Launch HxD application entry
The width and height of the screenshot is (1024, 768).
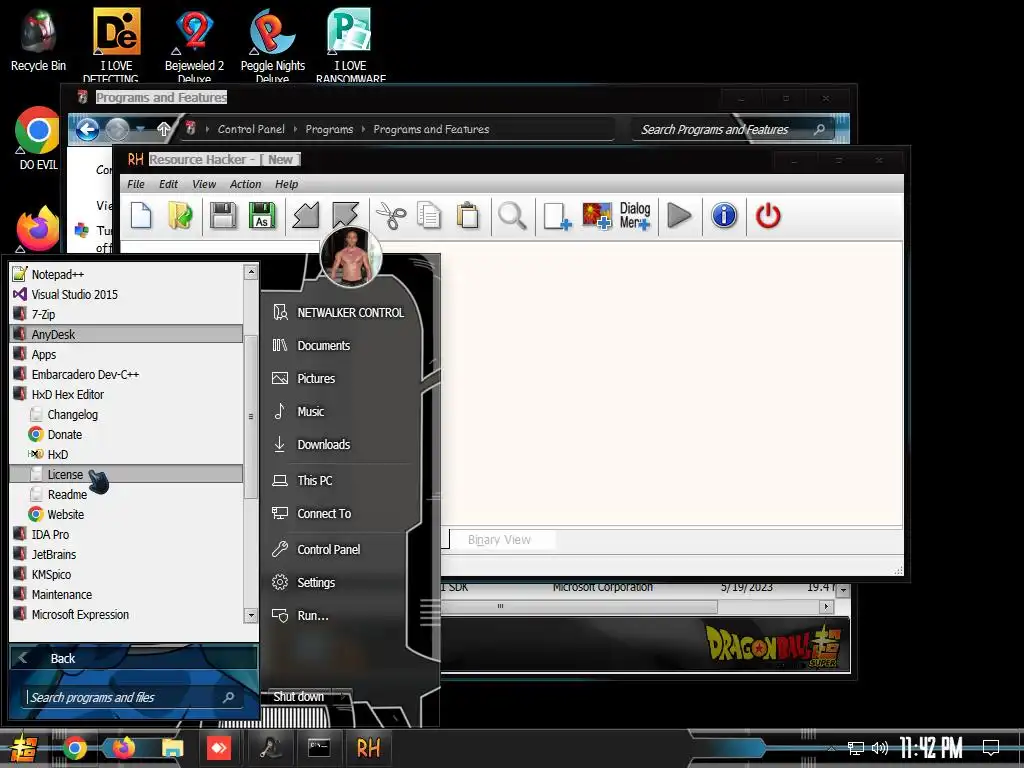(x=127, y=455)
